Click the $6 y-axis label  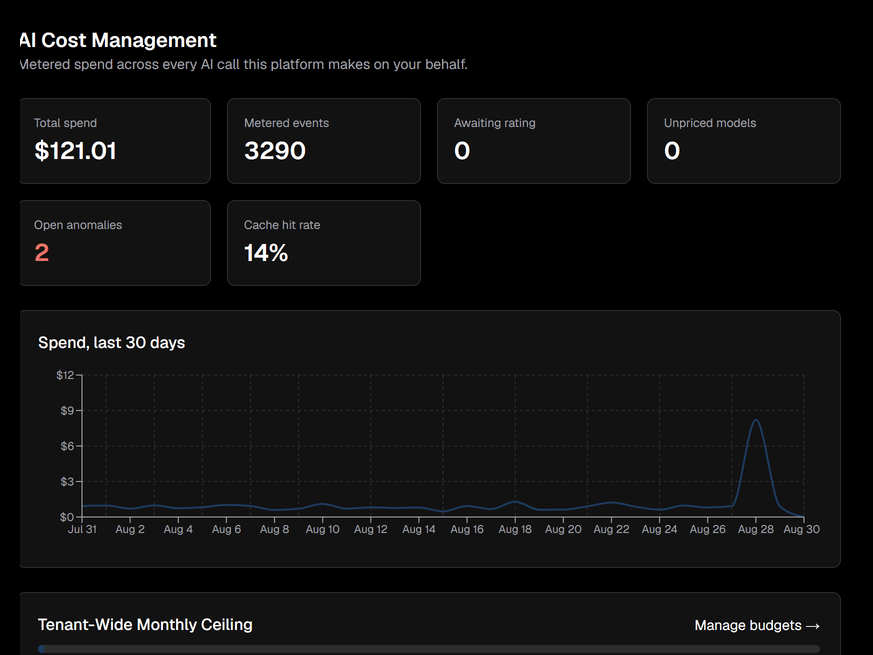(67, 446)
